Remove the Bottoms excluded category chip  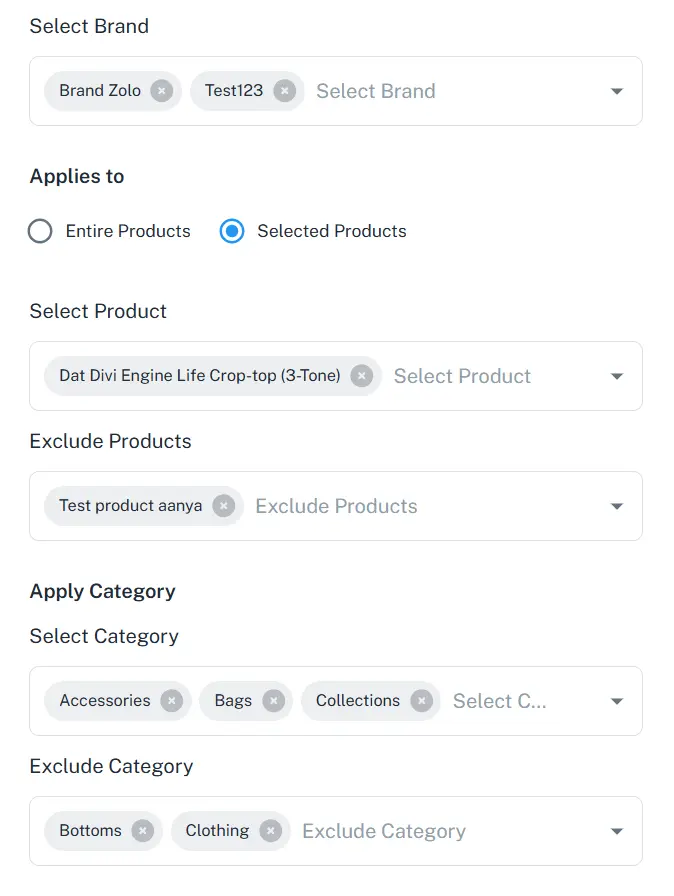(x=143, y=830)
